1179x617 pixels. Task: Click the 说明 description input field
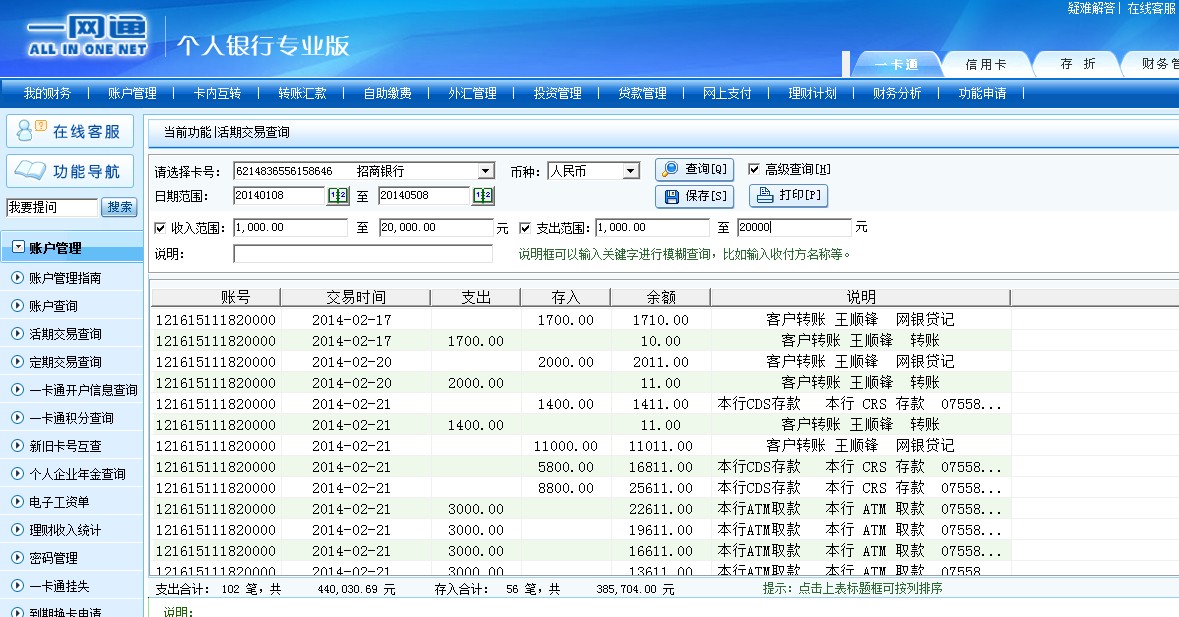point(362,254)
